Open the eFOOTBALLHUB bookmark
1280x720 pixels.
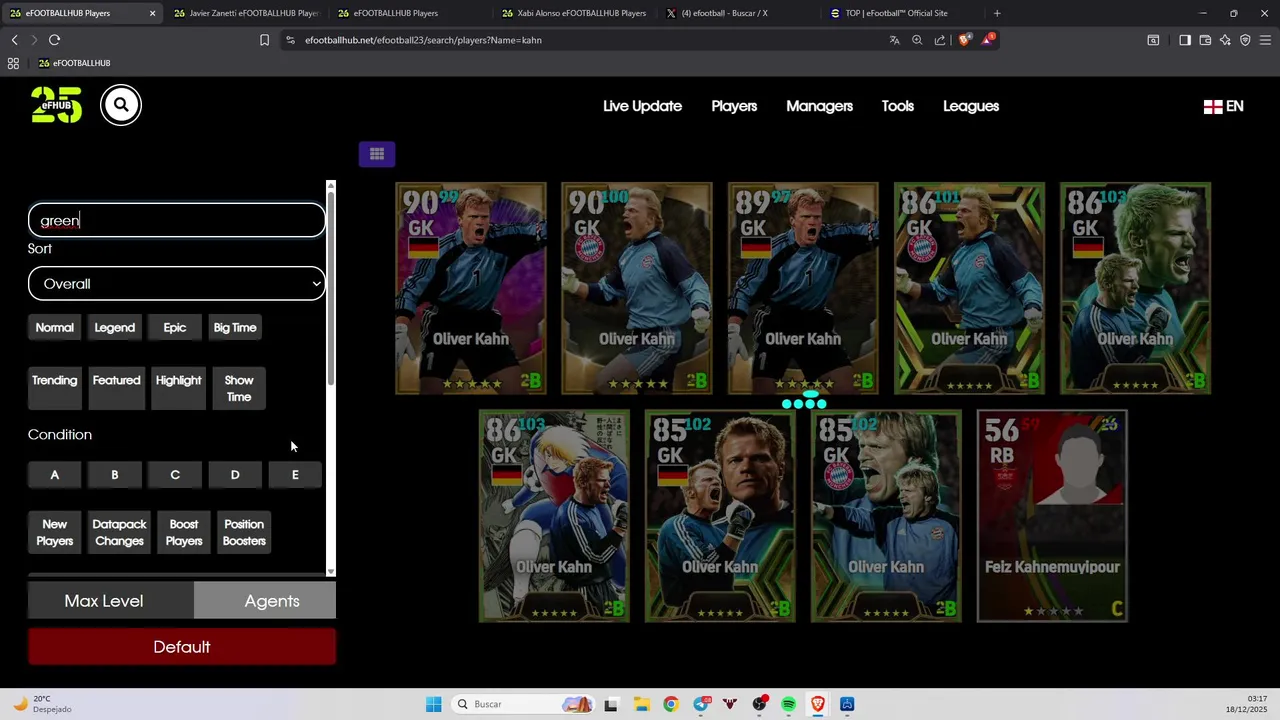click(x=75, y=63)
